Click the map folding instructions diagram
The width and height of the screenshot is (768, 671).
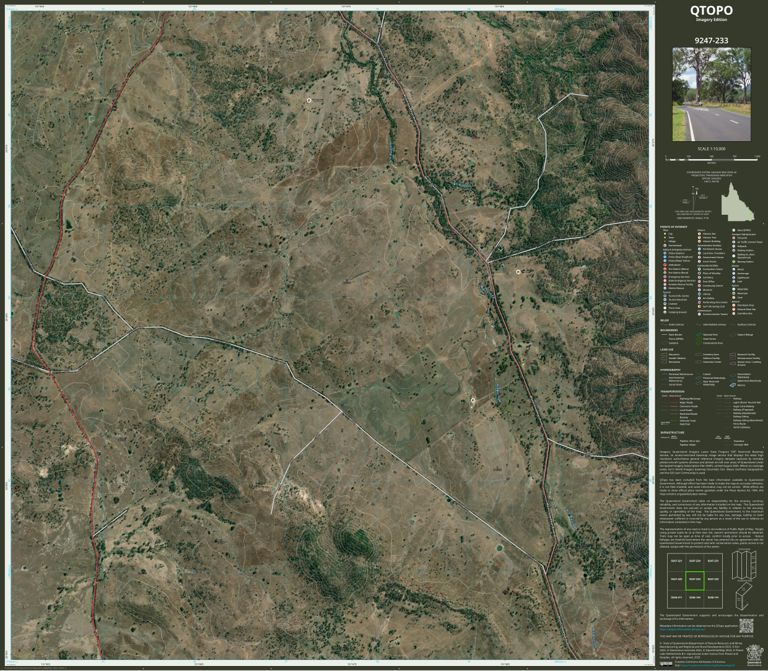744,580
